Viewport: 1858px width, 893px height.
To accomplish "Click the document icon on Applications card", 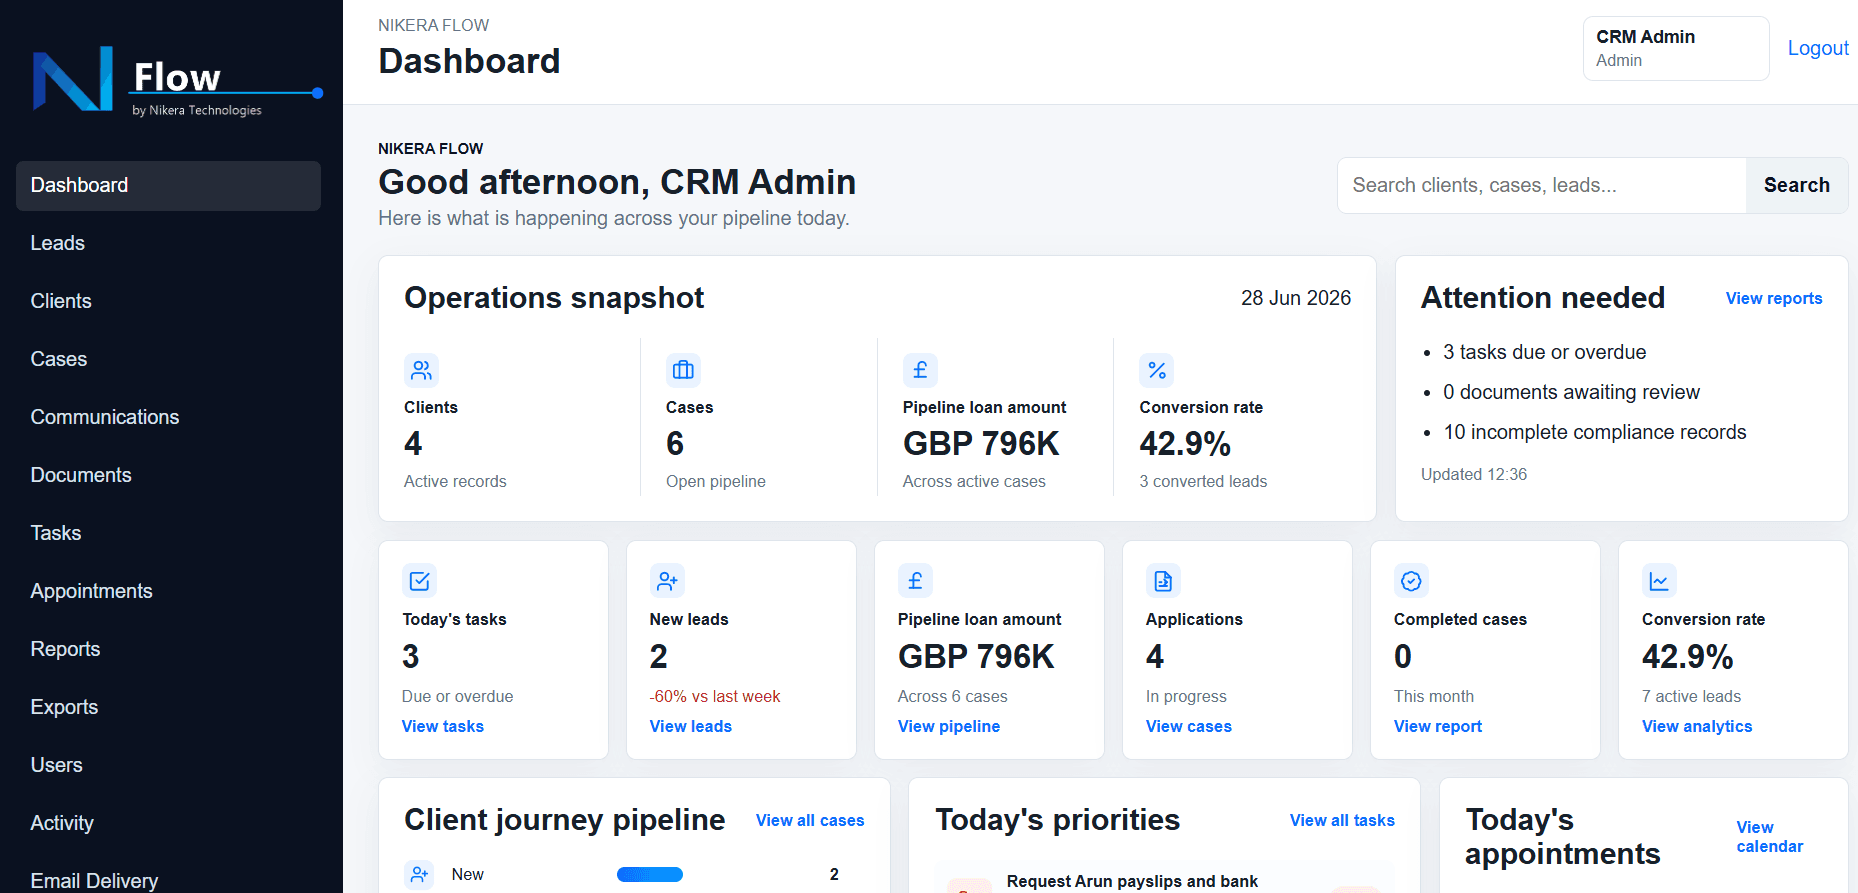I will pos(1163,581).
